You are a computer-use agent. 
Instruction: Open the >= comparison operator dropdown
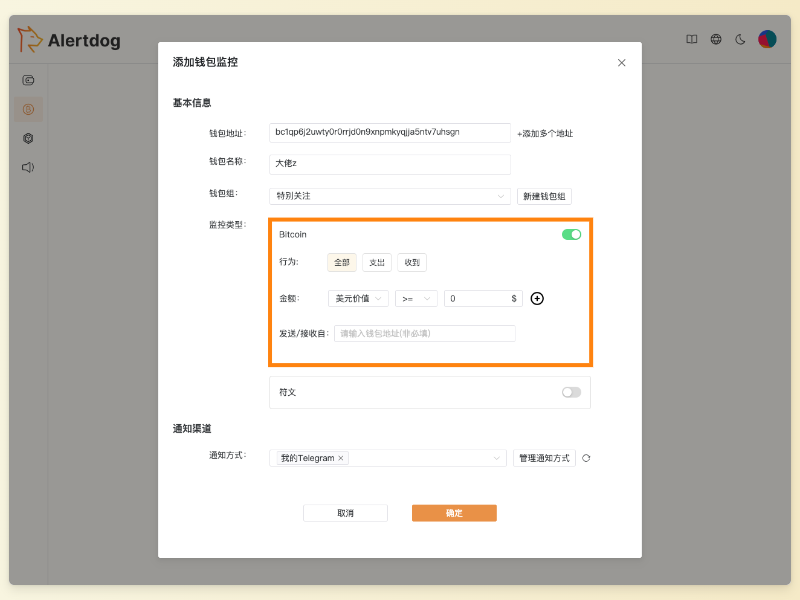click(416, 298)
